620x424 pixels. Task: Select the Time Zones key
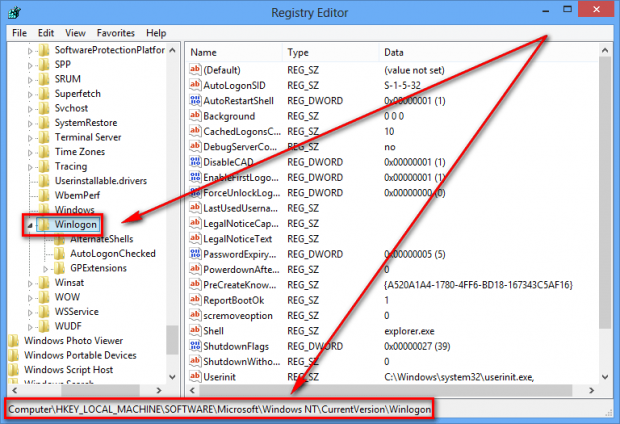coord(79,152)
